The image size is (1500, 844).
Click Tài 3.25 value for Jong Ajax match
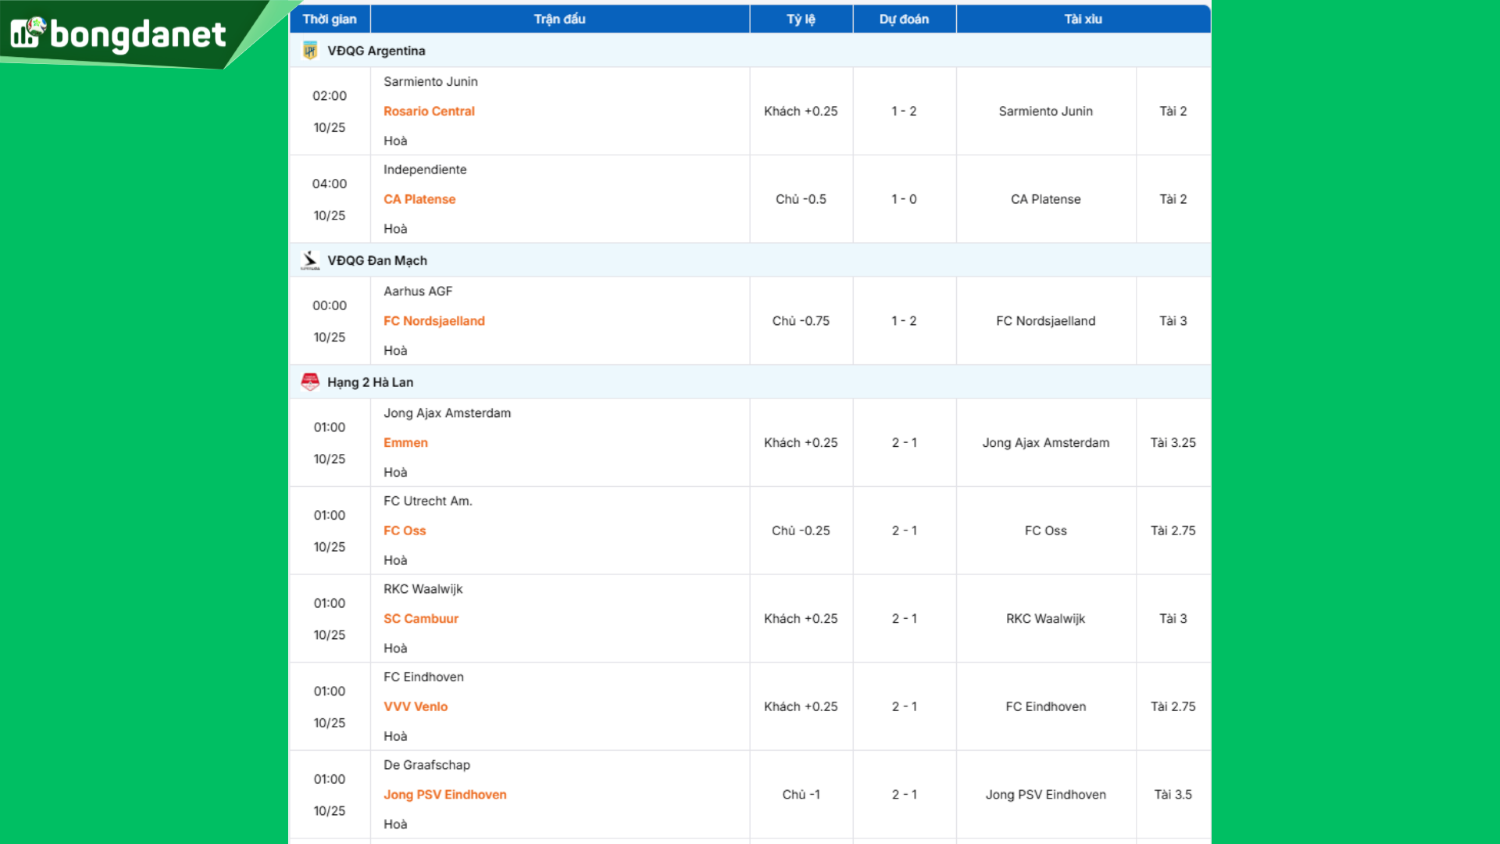[x=1172, y=443]
